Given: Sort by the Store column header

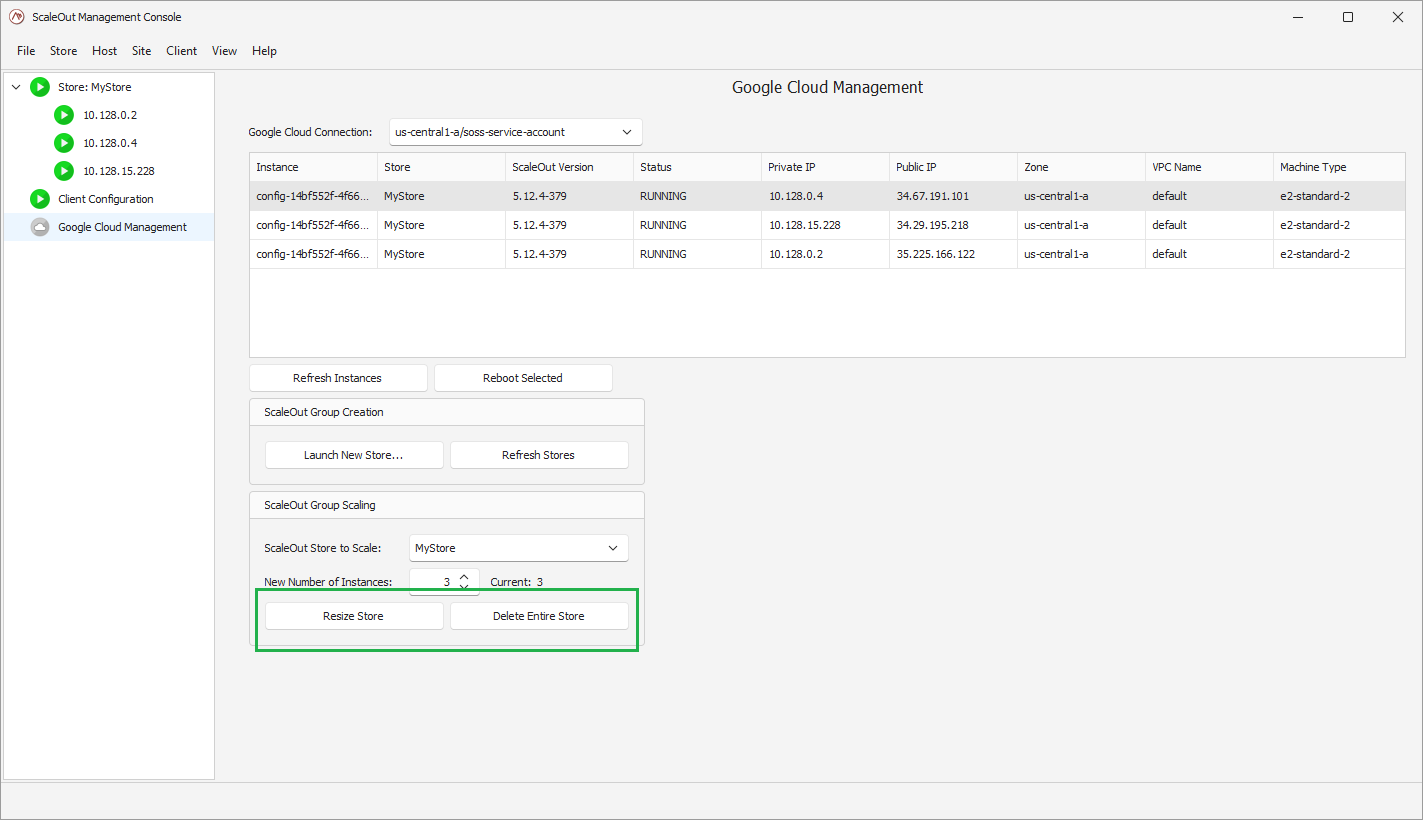Looking at the screenshot, I should tap(441, 167).
